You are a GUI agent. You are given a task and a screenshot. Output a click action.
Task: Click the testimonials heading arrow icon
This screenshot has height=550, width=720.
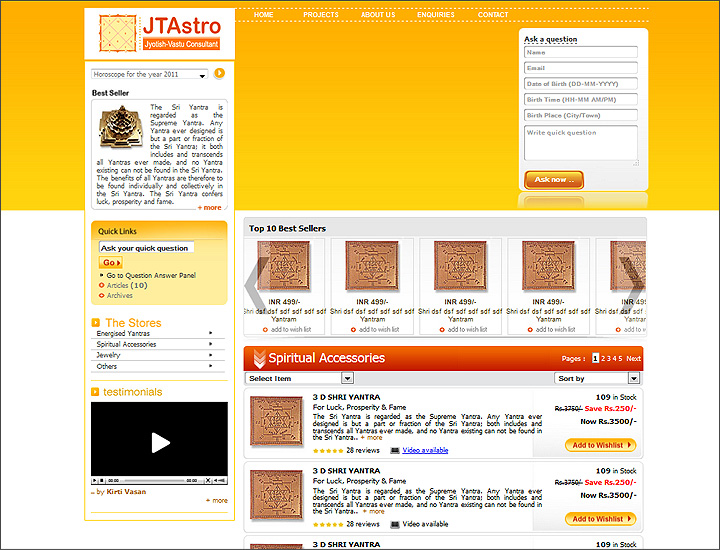tap(95, 392)
